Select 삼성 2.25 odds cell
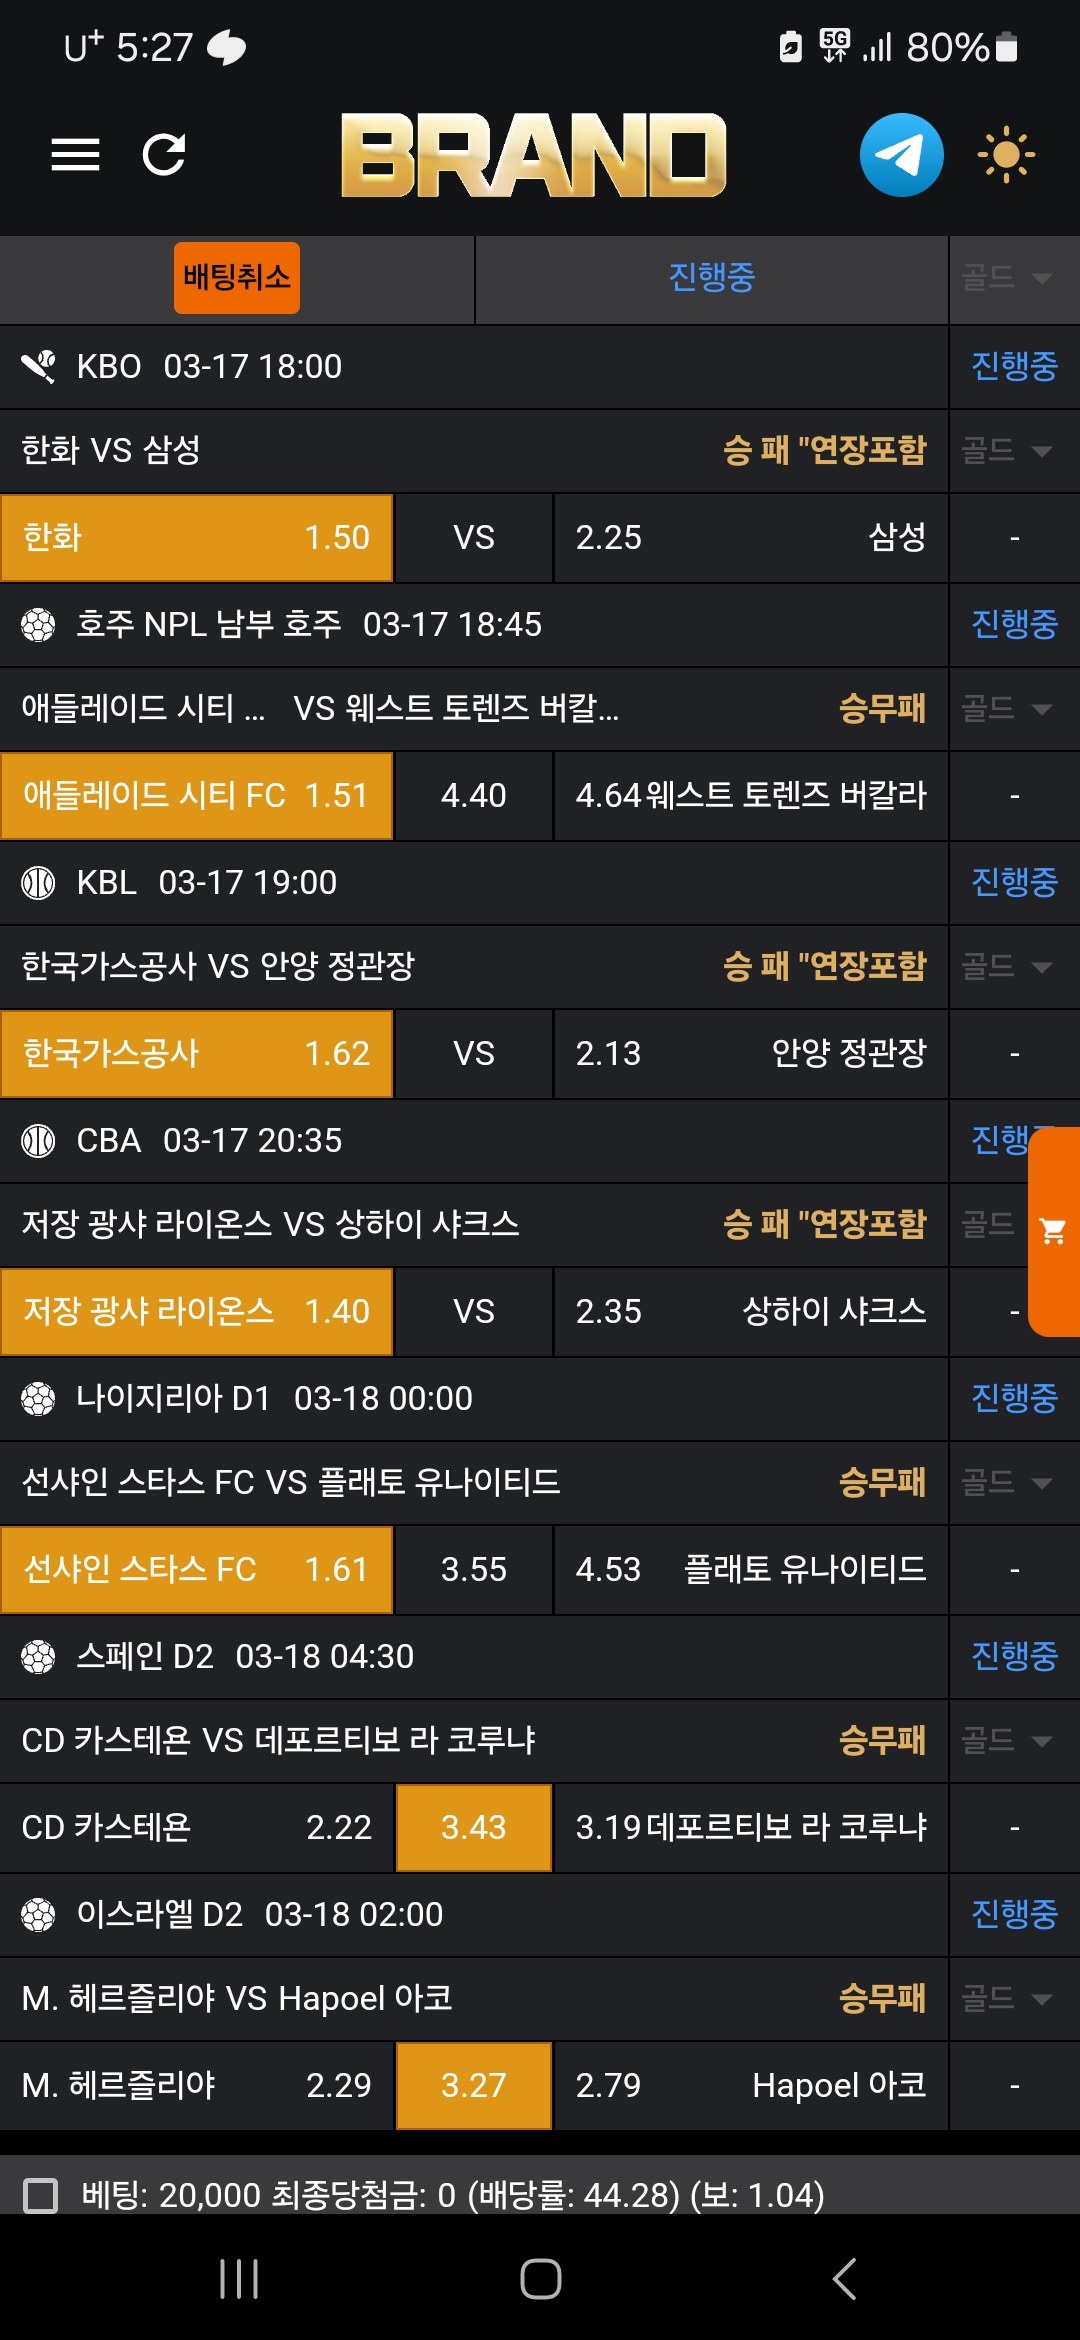This screenshot has width=1080, height=2340. (750, 538)
